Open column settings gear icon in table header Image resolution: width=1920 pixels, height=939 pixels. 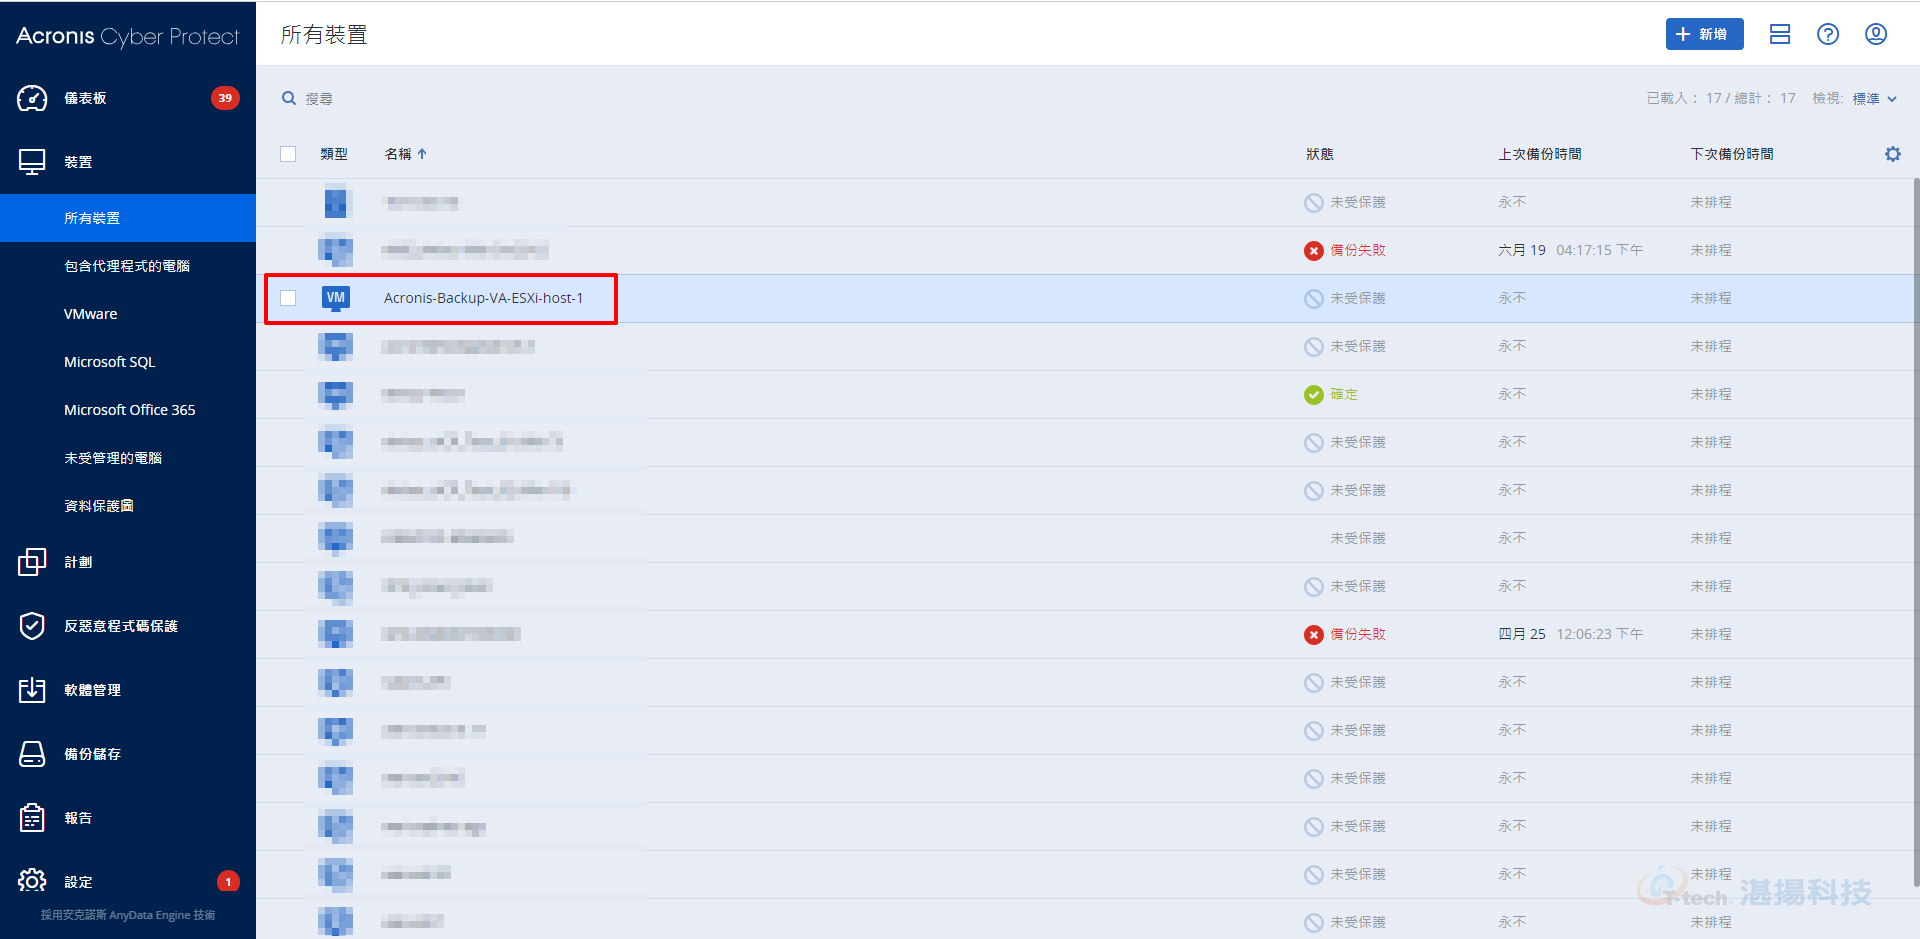click(1893, 154)
